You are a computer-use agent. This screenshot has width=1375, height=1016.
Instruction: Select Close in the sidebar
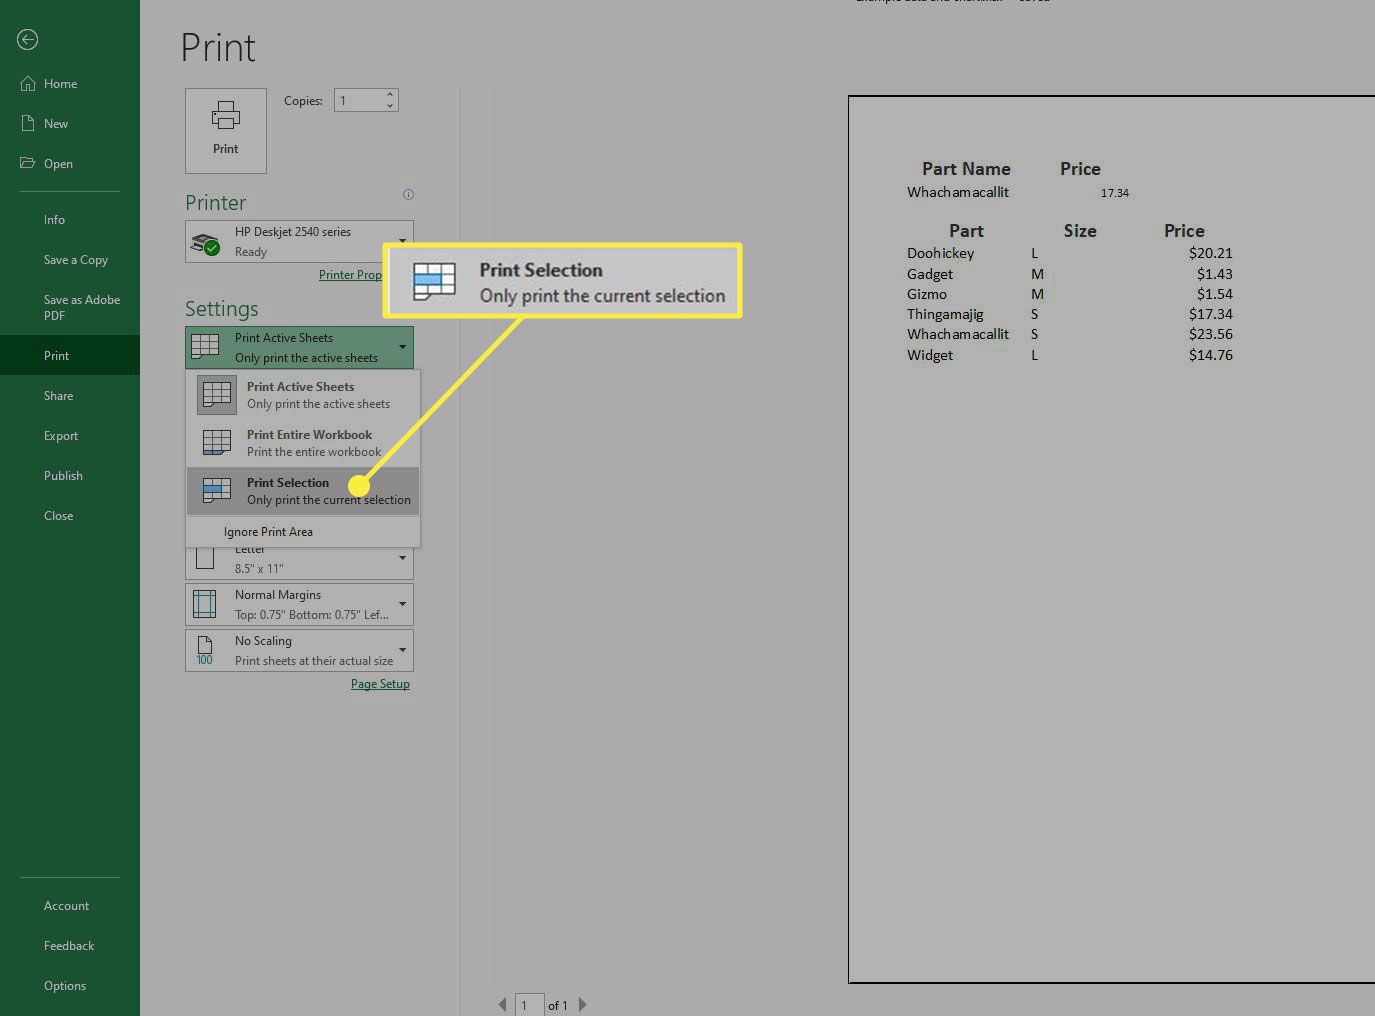tap(58, 516)
